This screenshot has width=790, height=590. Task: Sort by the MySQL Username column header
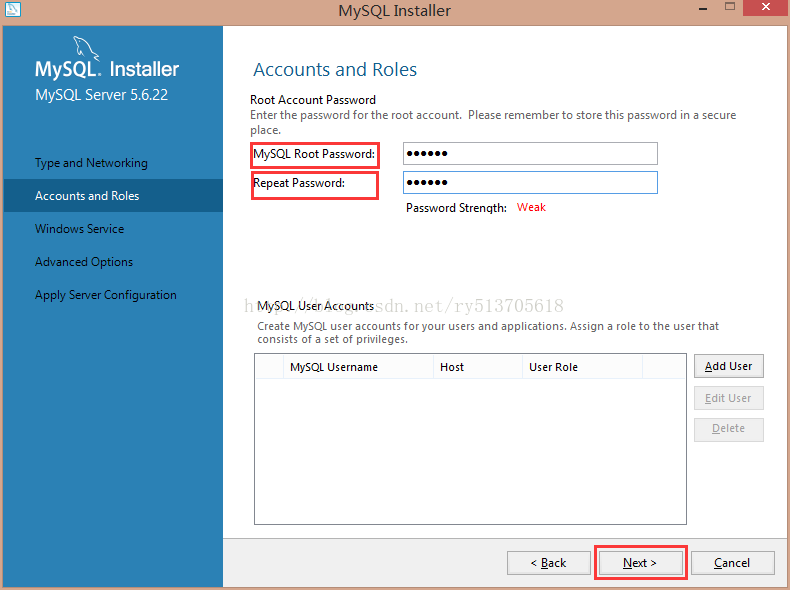pyautogui.click(x=334, y=367)
